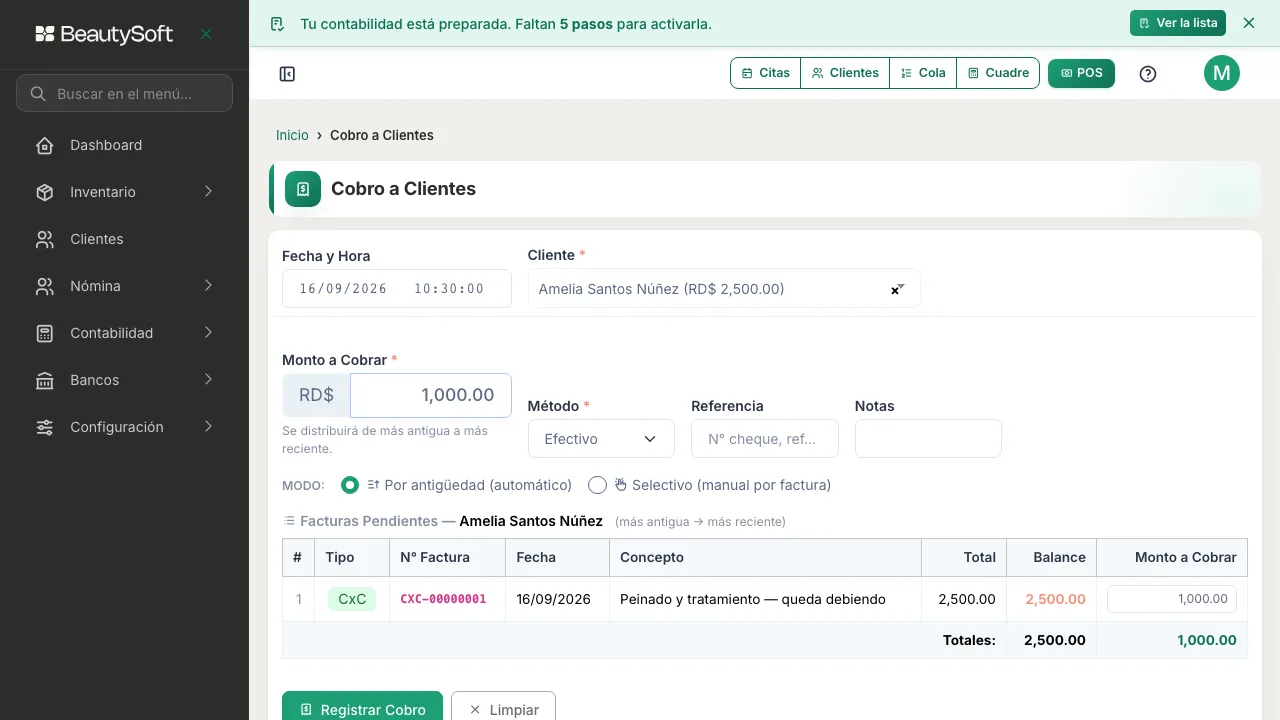The width and height of the screenshot is (1280, 720).
Task: Click the Nómina icon in sidebar
Action: tap(45, 286)
